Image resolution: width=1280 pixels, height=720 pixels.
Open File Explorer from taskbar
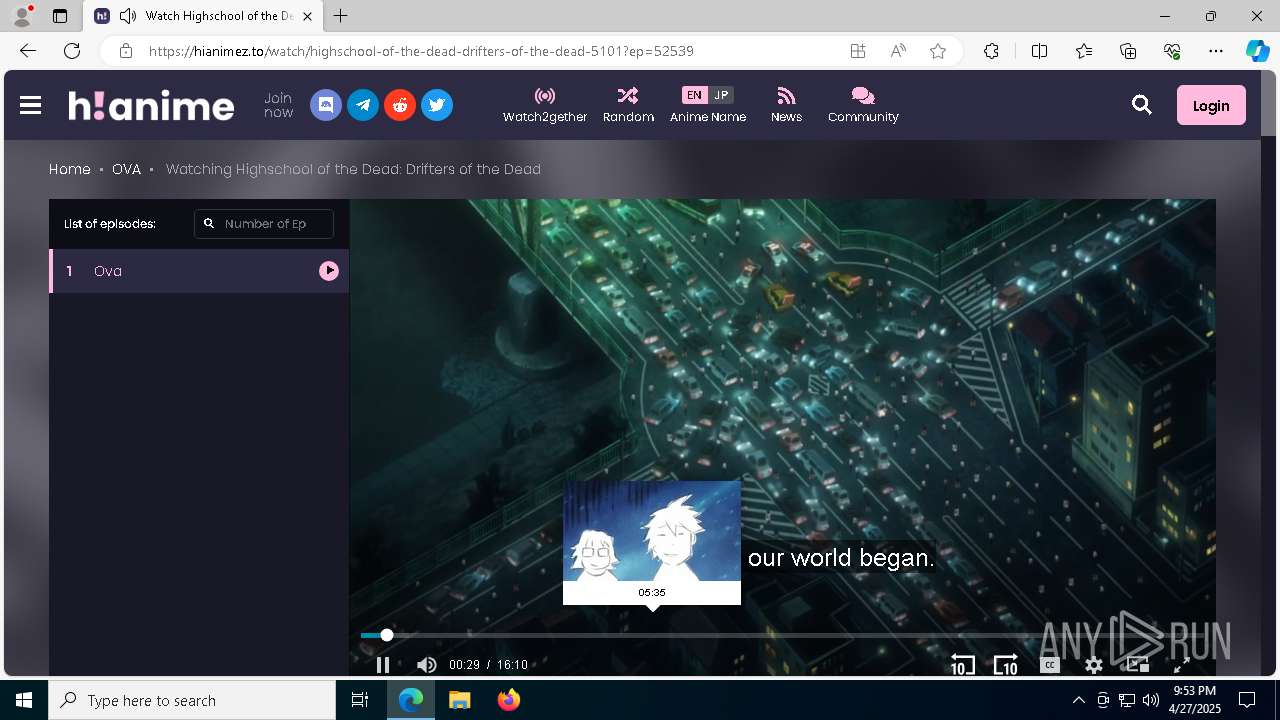460,700
